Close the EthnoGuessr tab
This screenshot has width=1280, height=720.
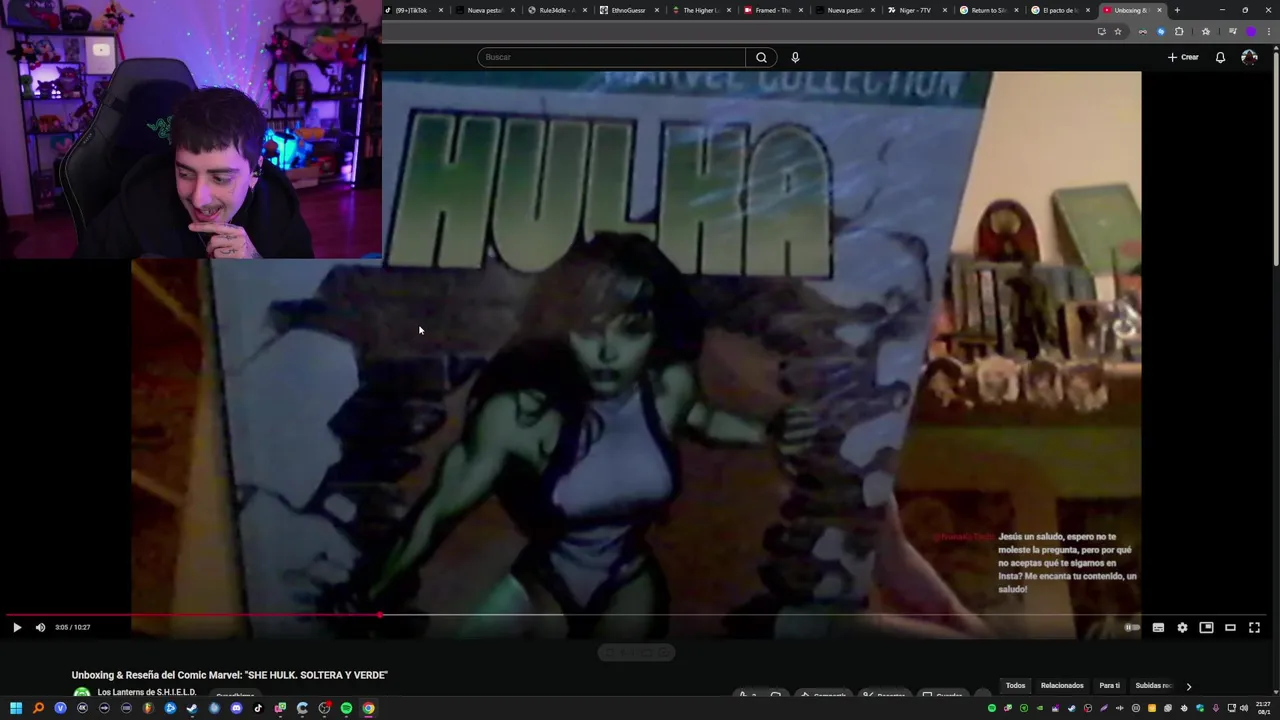coord(657,10)
